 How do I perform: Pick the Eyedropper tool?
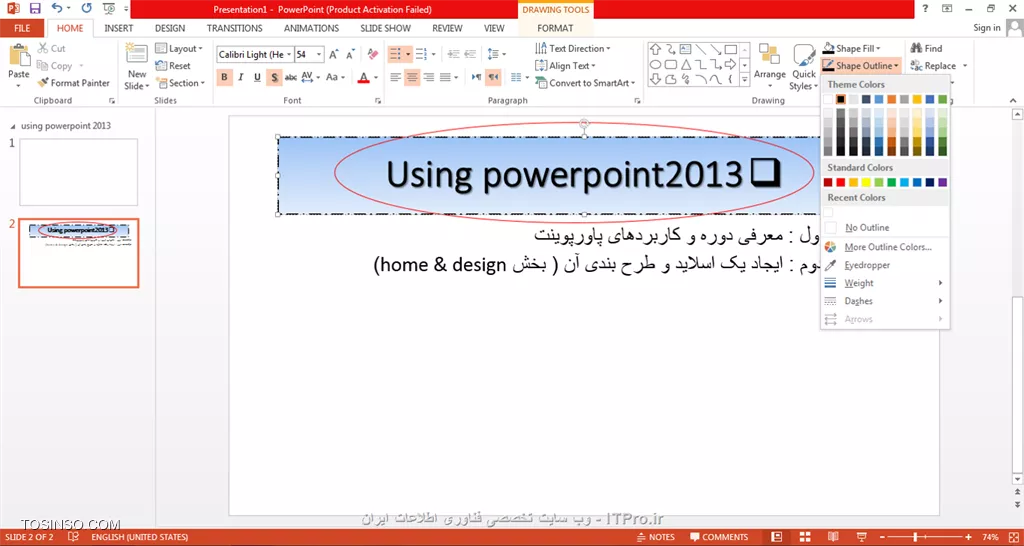coord(885,265)
